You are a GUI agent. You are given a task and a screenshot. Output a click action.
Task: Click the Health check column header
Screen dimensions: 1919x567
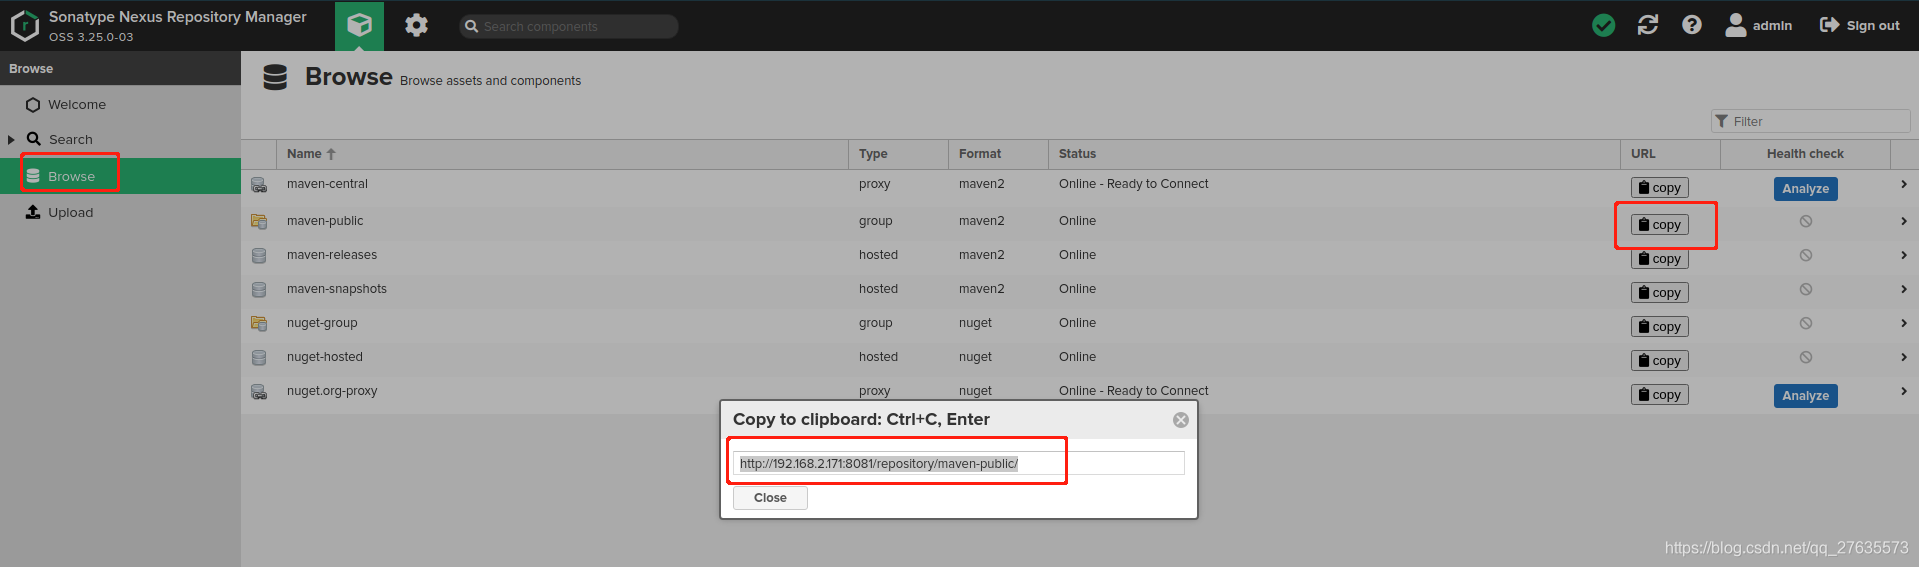tap(1805, 154)
